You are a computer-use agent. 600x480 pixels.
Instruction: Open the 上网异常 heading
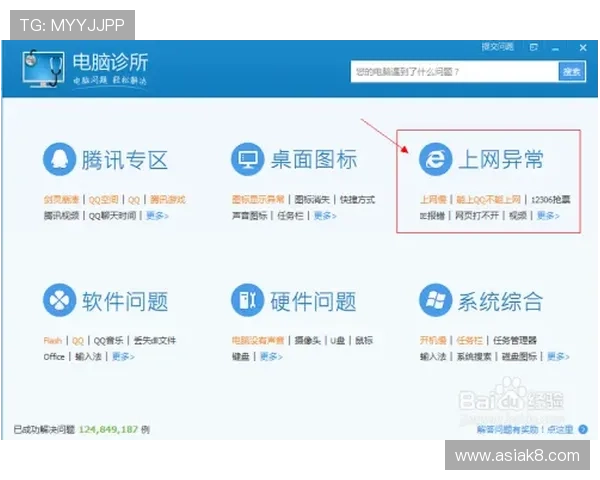[501, 159]
